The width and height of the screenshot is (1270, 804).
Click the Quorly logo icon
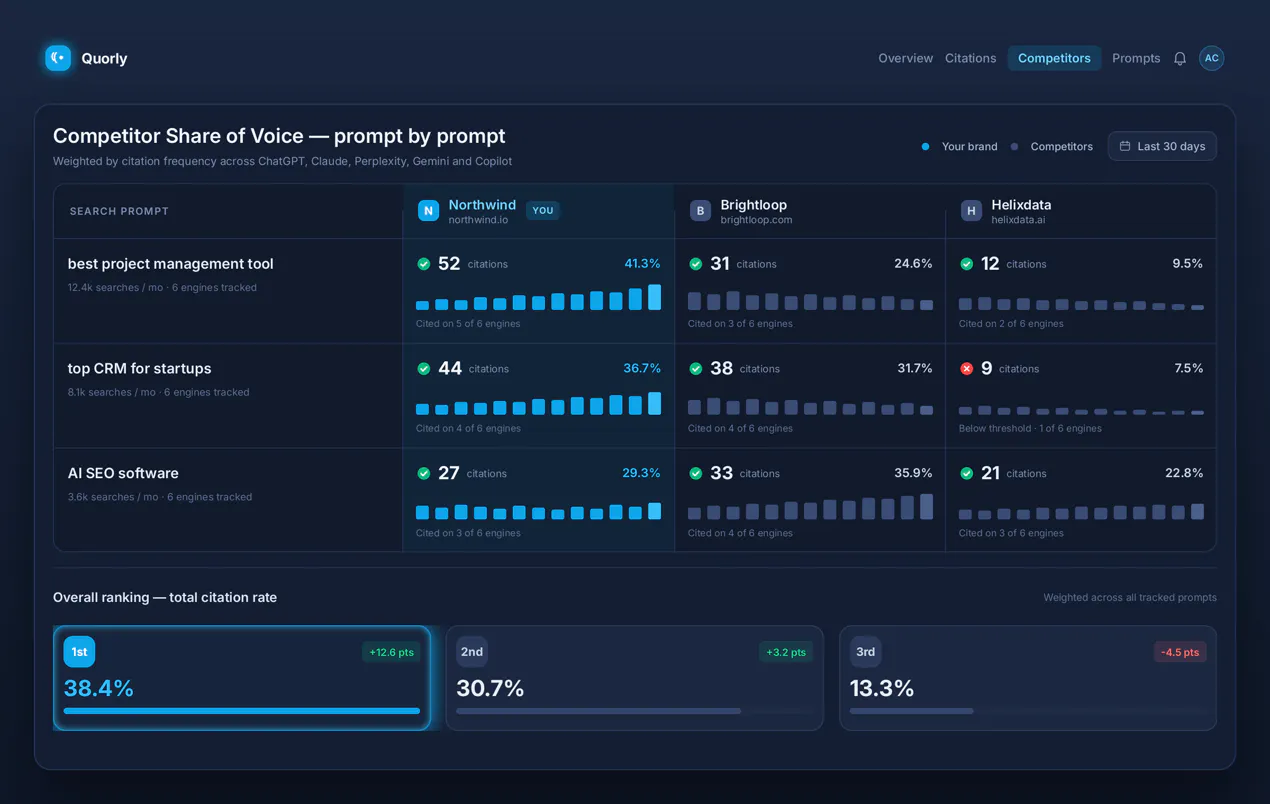coord(58,58)
